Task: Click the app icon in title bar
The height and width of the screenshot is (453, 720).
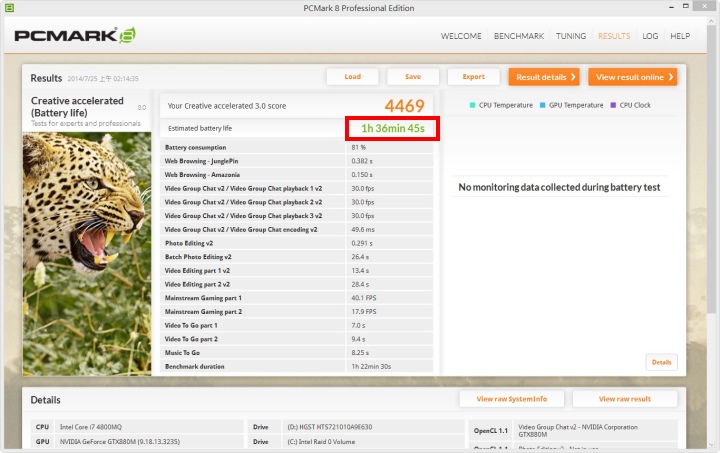Action: (8, 8)
